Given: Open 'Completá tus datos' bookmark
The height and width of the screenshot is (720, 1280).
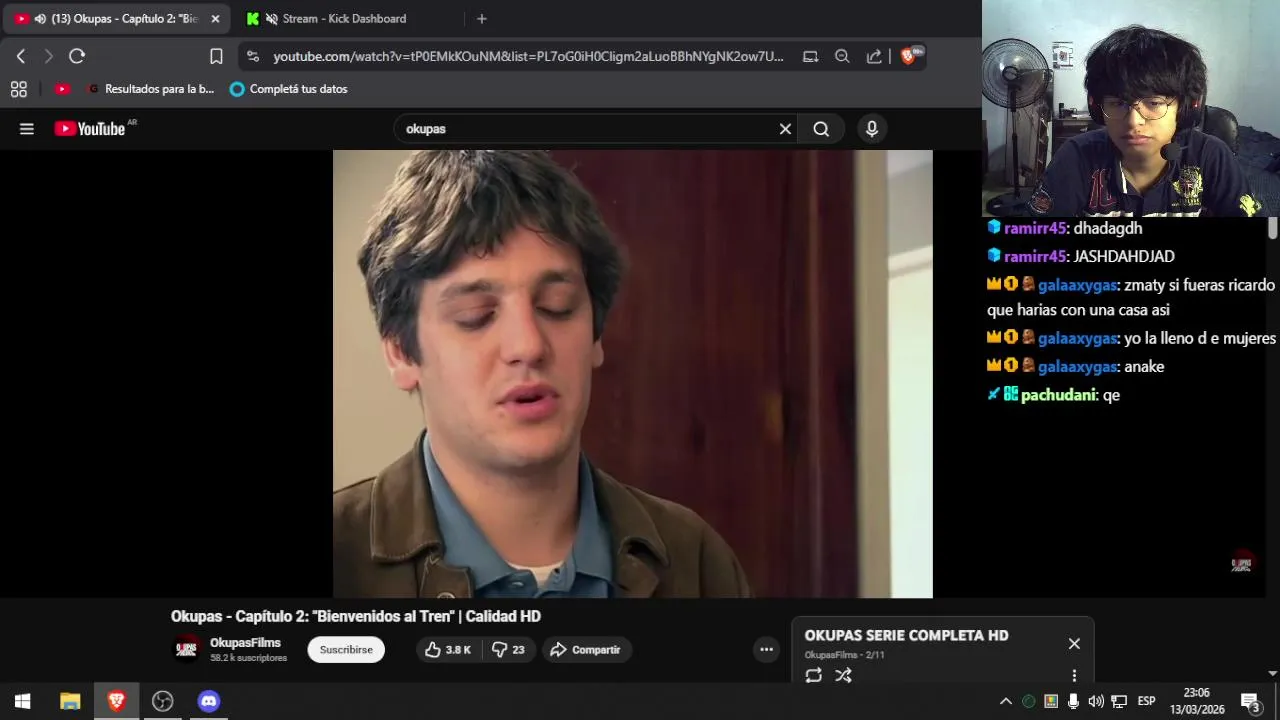Looking at the screenshot, I should tap(288, 89).
